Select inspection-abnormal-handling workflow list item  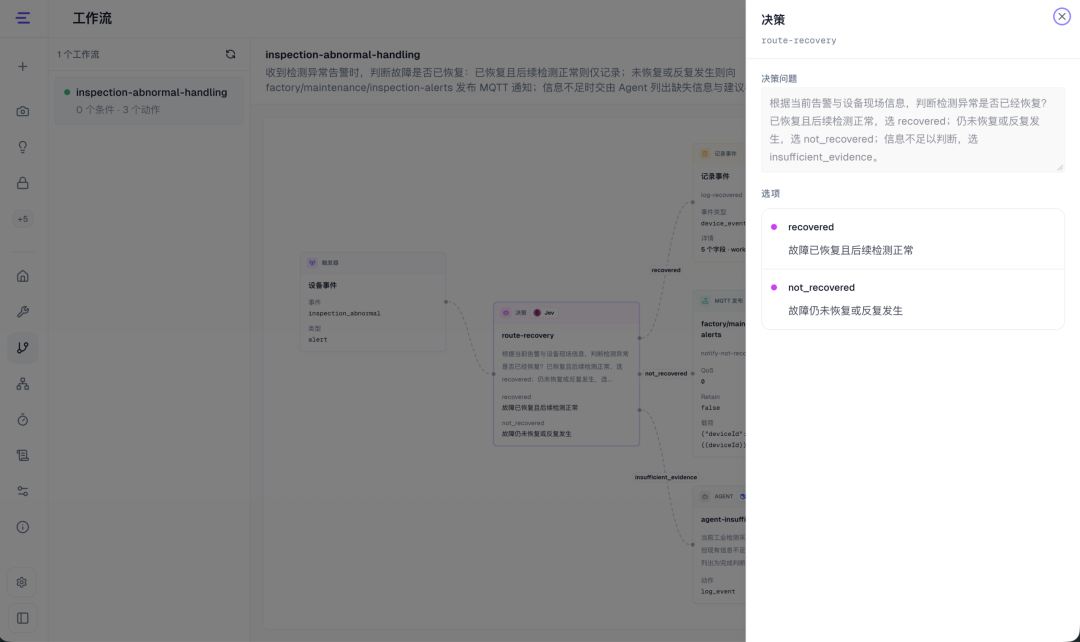(149, 101)
